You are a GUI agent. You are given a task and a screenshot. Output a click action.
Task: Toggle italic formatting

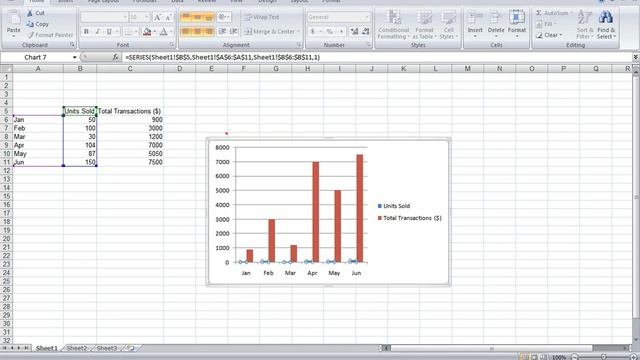[x=97, y=31]
